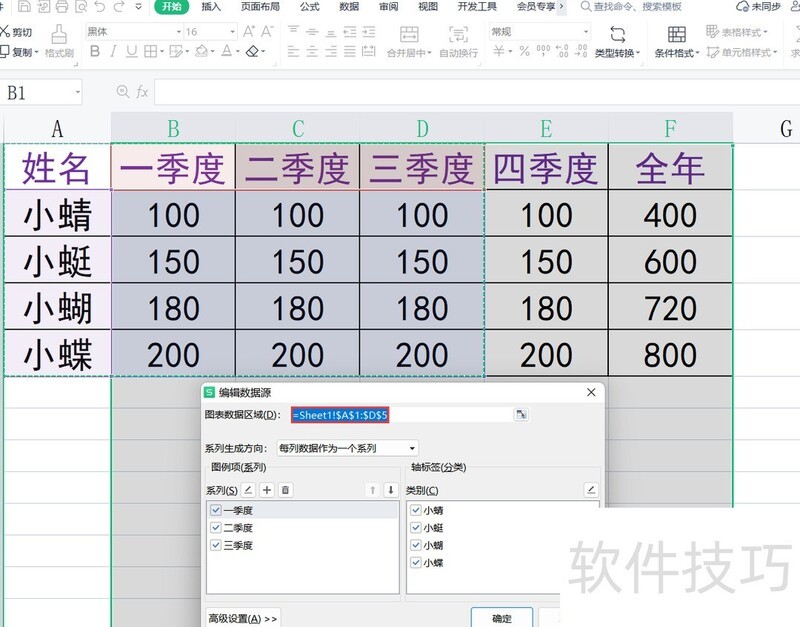Uncheck the 三季度 series checkbox
Viewport: 800px width, 627px height.
point(216,545)
